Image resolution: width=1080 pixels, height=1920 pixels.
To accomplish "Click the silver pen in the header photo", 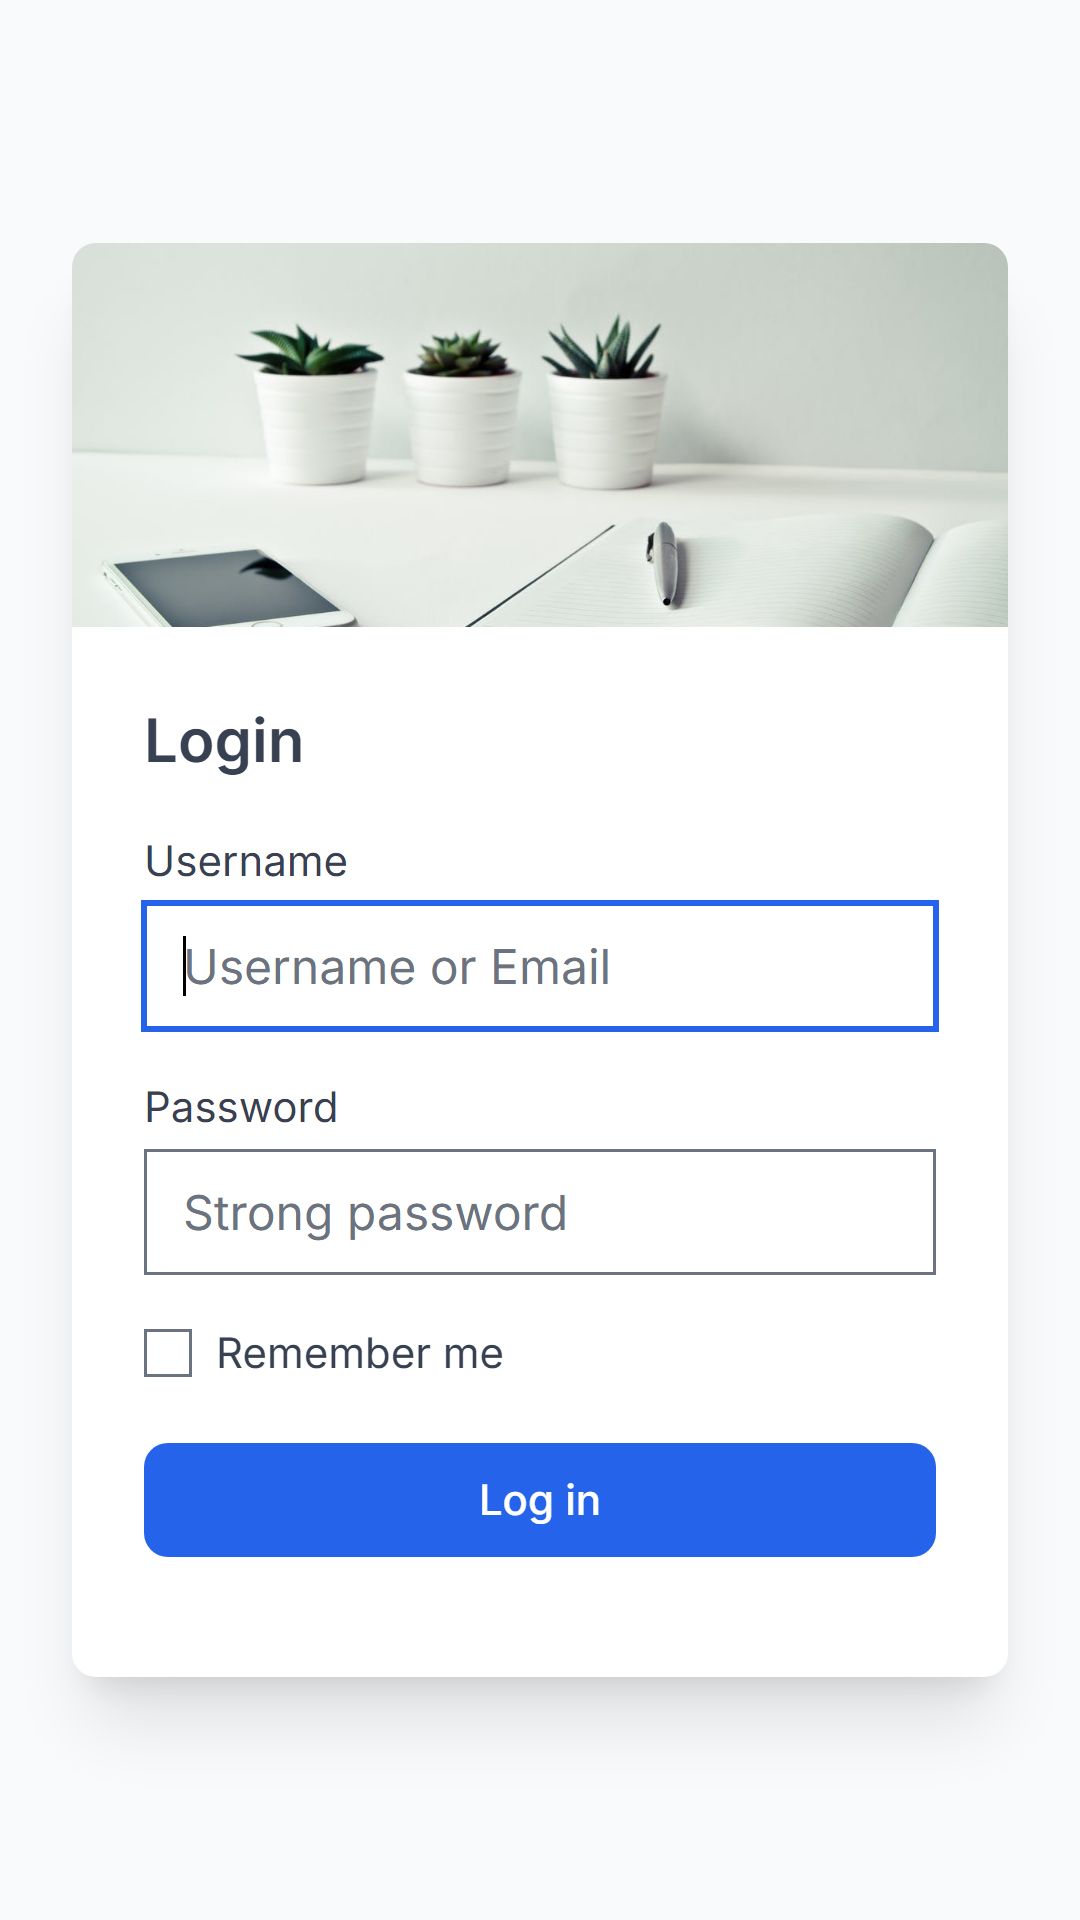I will (x=664, y=564).
